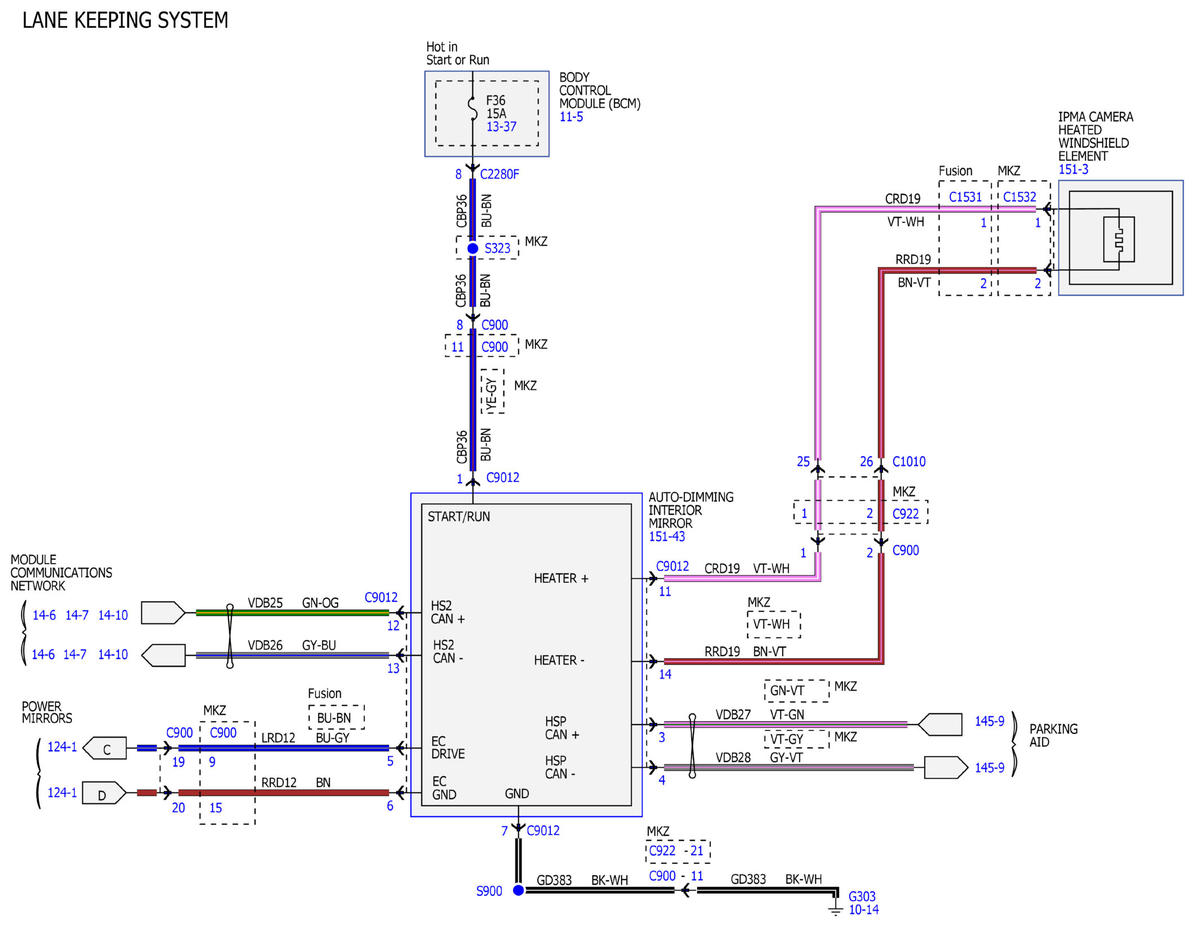
Task: Open the C1531 Fusion connector link
Action: [x=966, y=197]
